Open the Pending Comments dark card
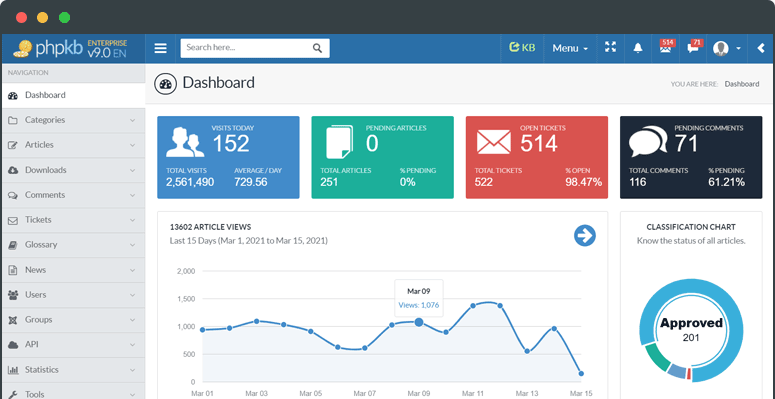The image size is (775, 399). click(x=691, y=157)
